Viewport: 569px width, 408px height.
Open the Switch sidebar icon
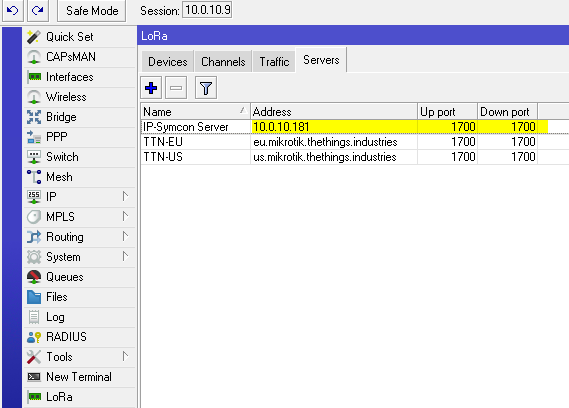click(34, 157)
